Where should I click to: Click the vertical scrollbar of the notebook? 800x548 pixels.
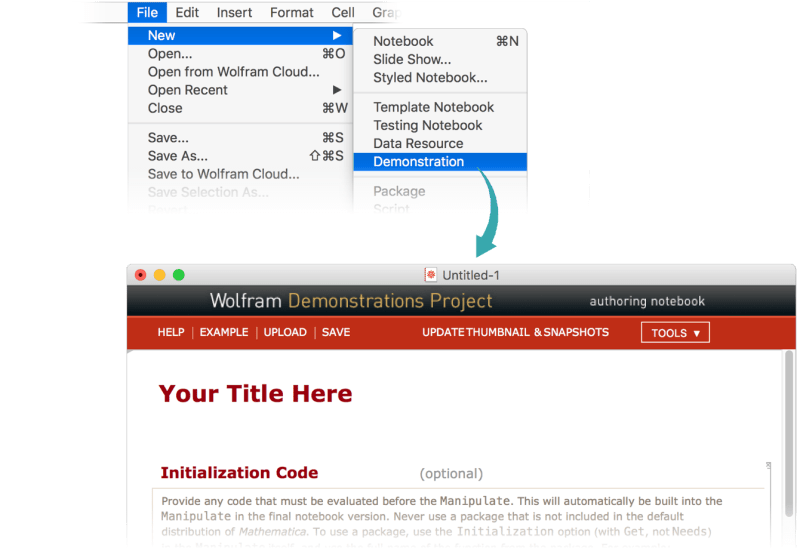point(789,434)
